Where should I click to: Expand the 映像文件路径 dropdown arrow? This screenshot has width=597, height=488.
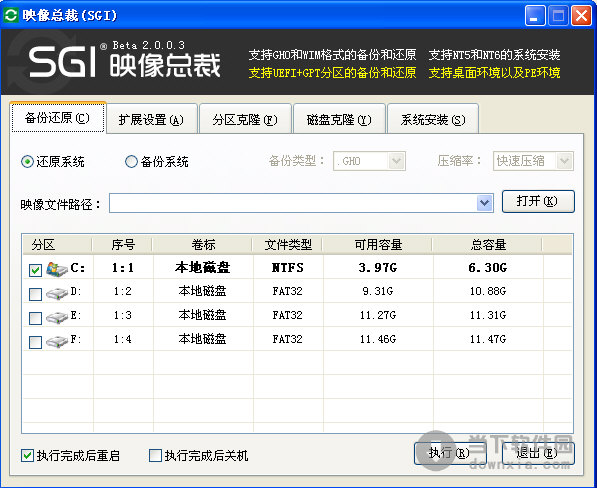click(484, 203)
